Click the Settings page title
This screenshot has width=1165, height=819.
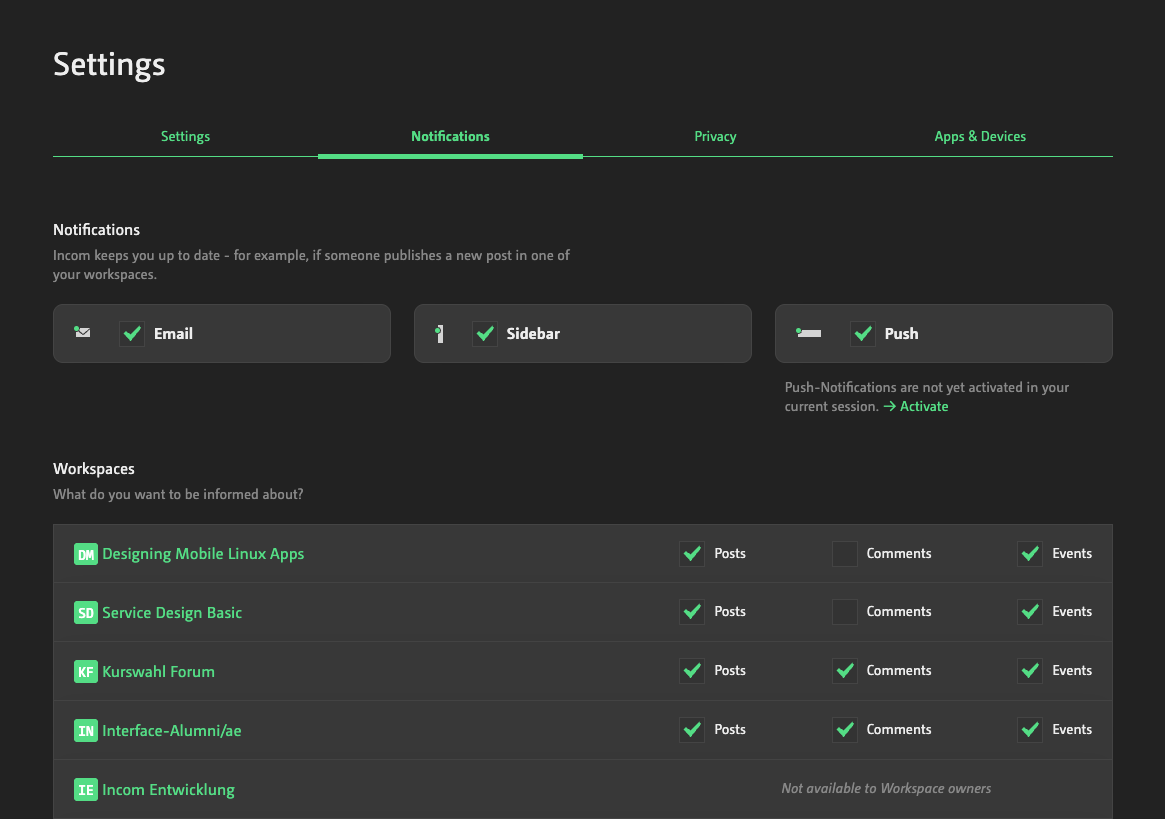(109, 65)
